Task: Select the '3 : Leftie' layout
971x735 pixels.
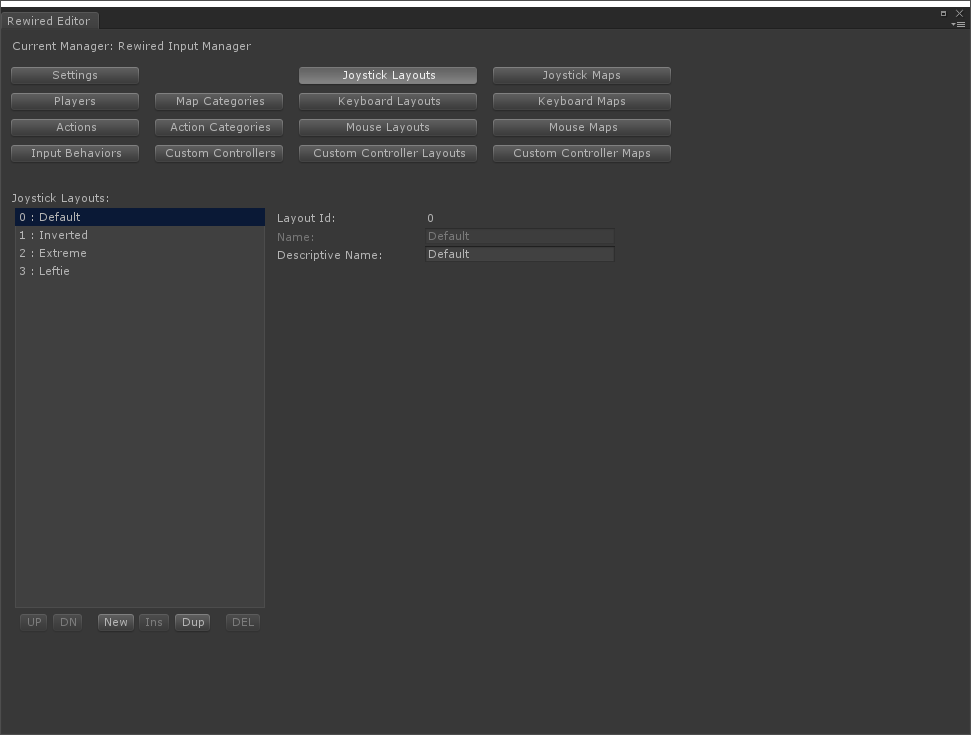Action: pos(140,271)
